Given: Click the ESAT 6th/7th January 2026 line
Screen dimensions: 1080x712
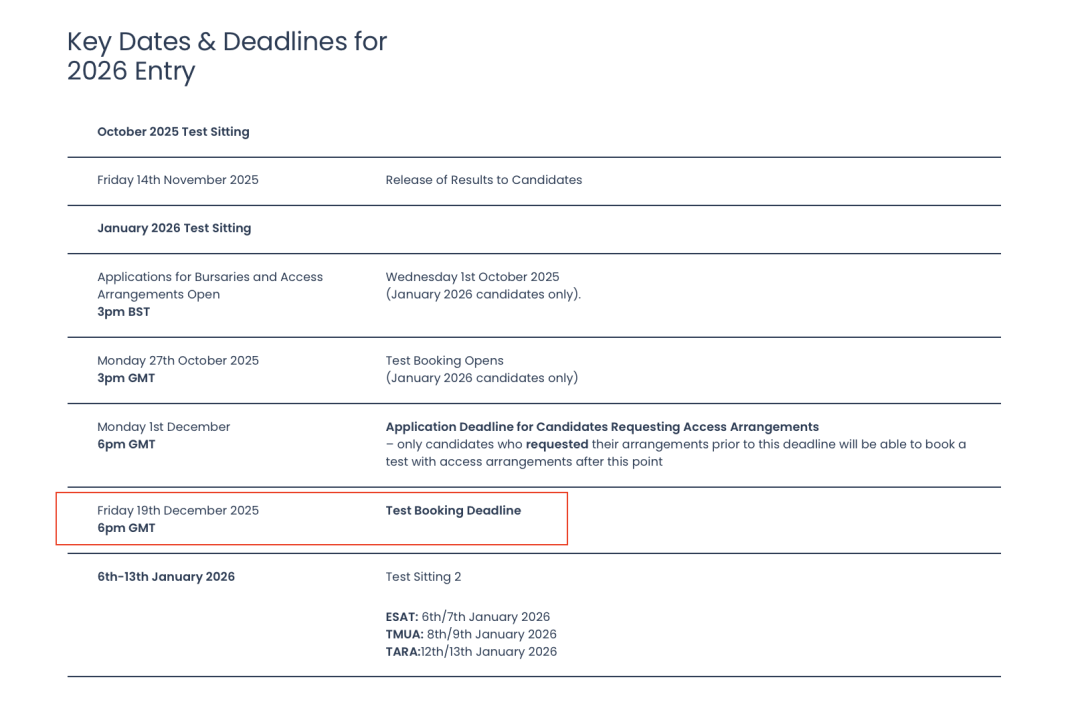Looking at the screenshot, I should (467, 617).
